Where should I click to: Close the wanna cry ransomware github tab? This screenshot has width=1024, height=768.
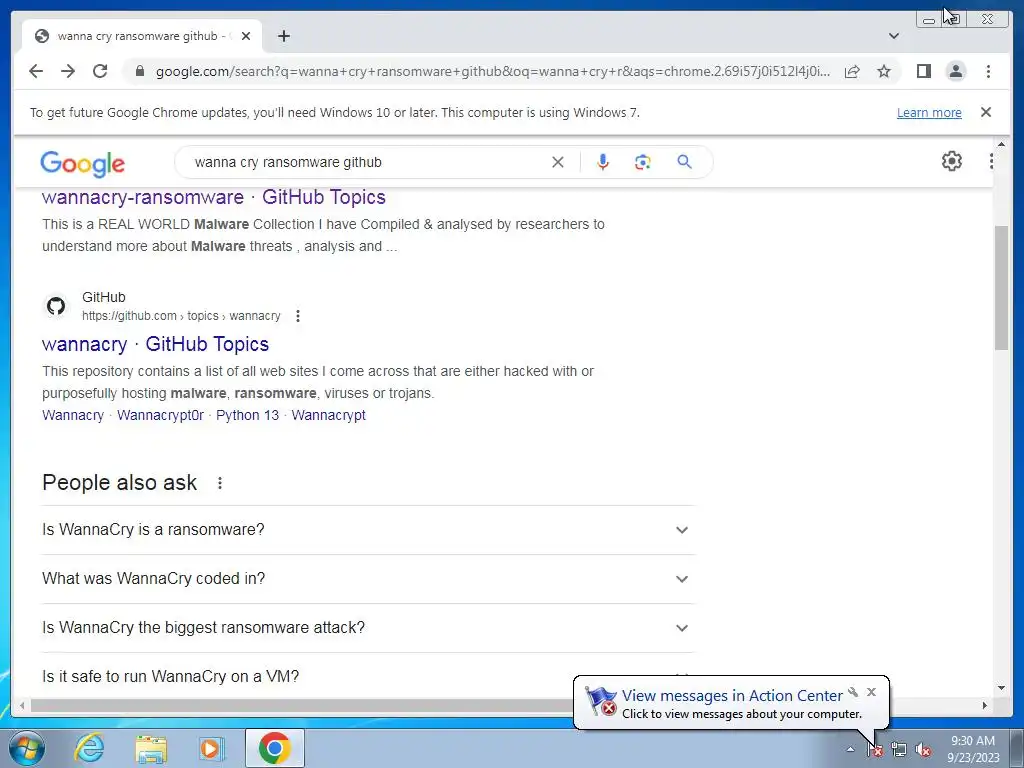246,36
